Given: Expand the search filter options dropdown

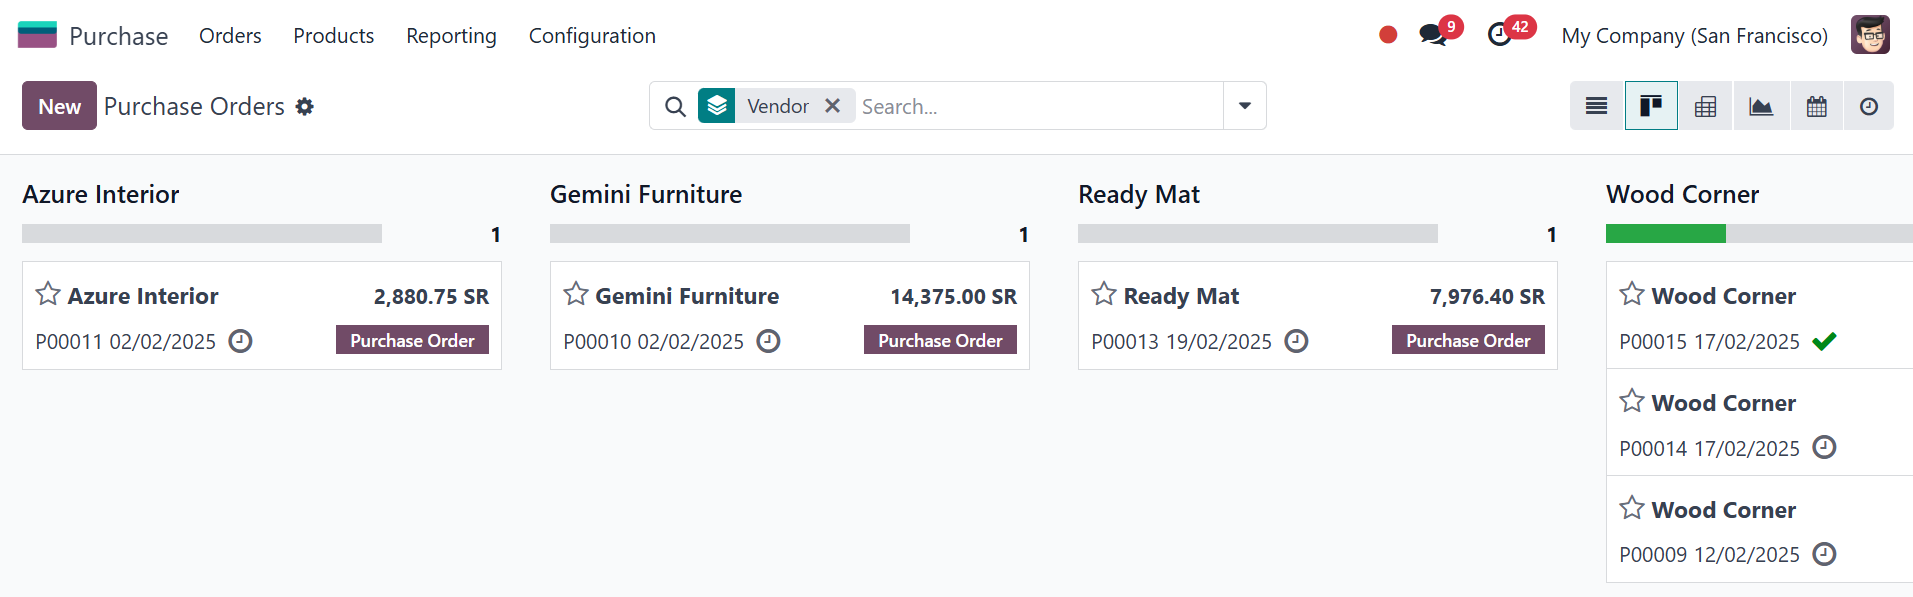Looking at the screenshot, I should click(1245, 106).
